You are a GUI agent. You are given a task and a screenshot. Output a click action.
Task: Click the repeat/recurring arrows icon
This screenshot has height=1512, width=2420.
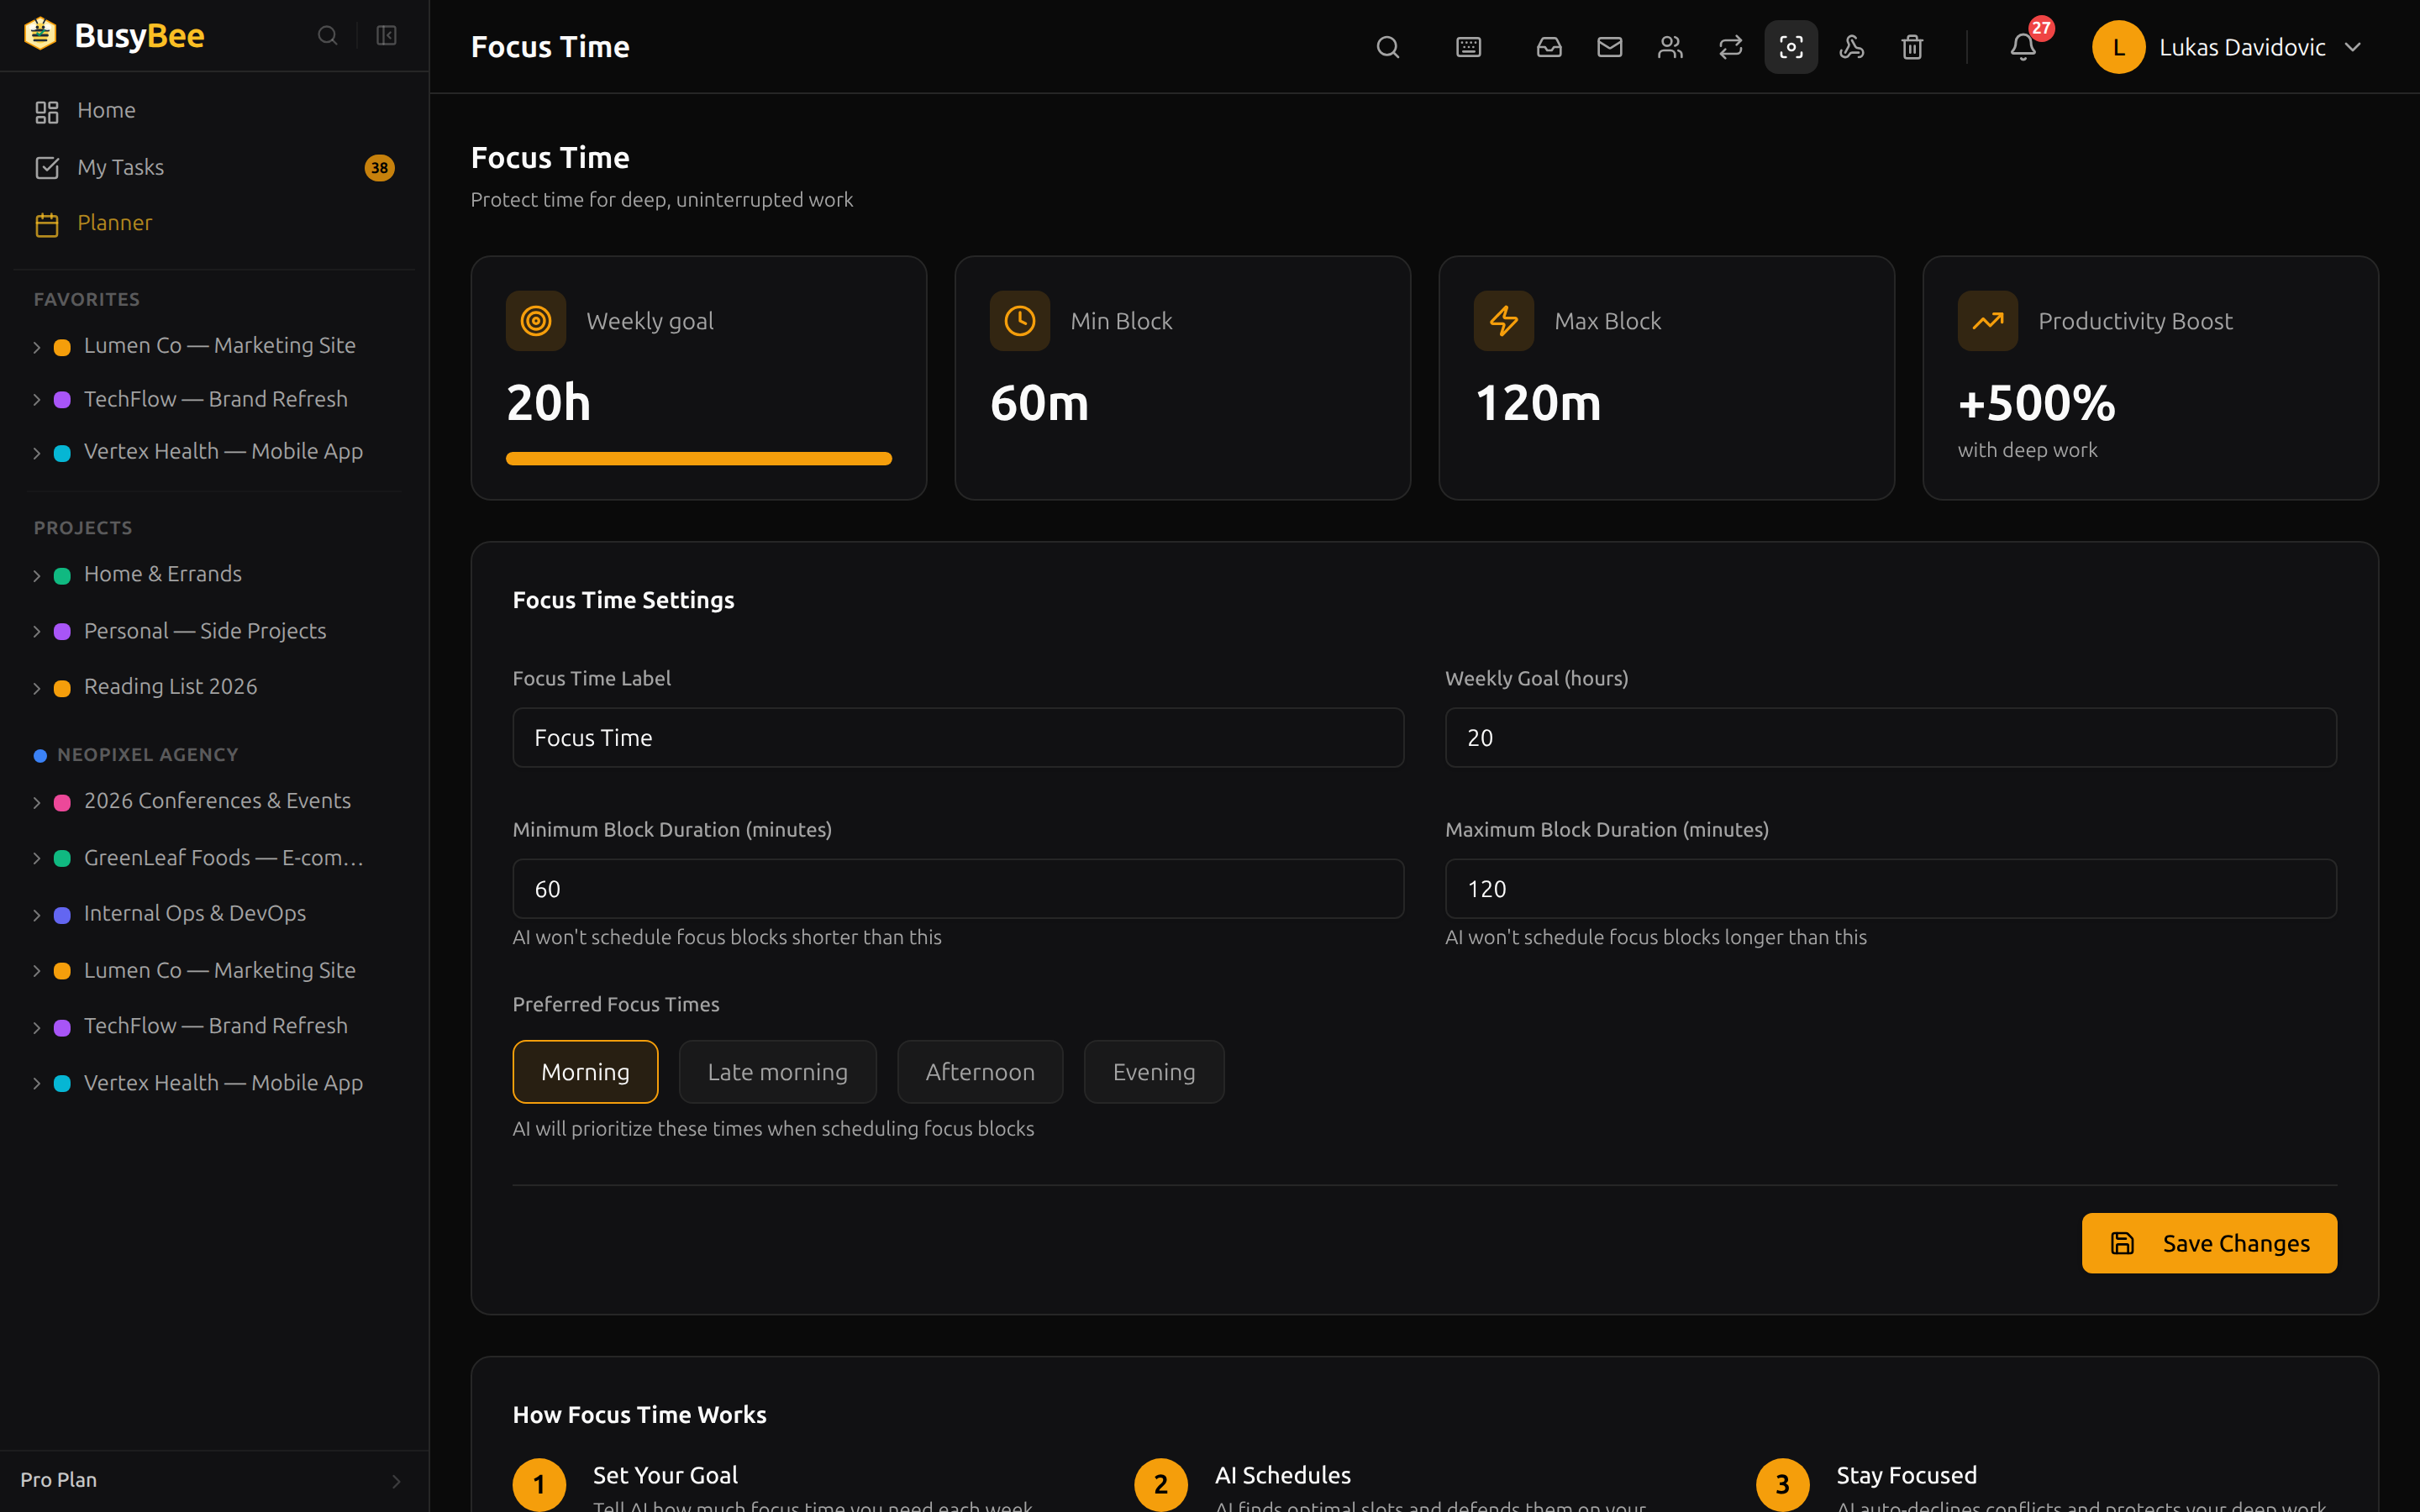tap(1731, 47)
